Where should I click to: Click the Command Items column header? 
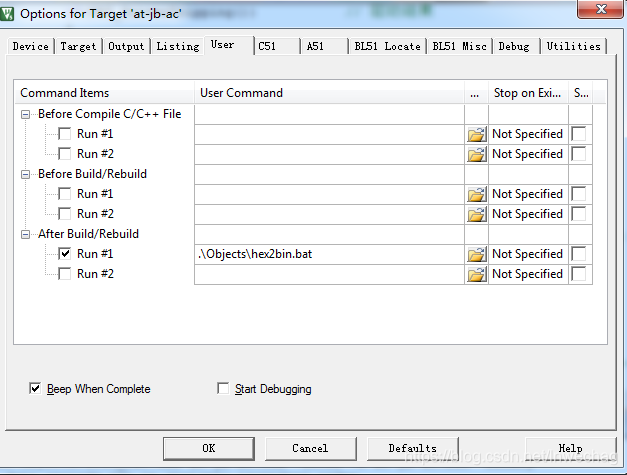104,93
